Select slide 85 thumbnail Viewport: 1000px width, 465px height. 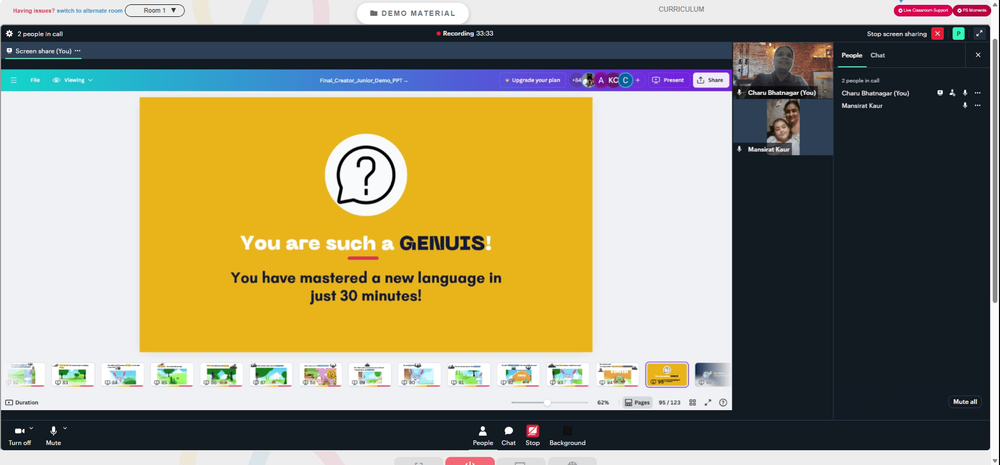172,374
